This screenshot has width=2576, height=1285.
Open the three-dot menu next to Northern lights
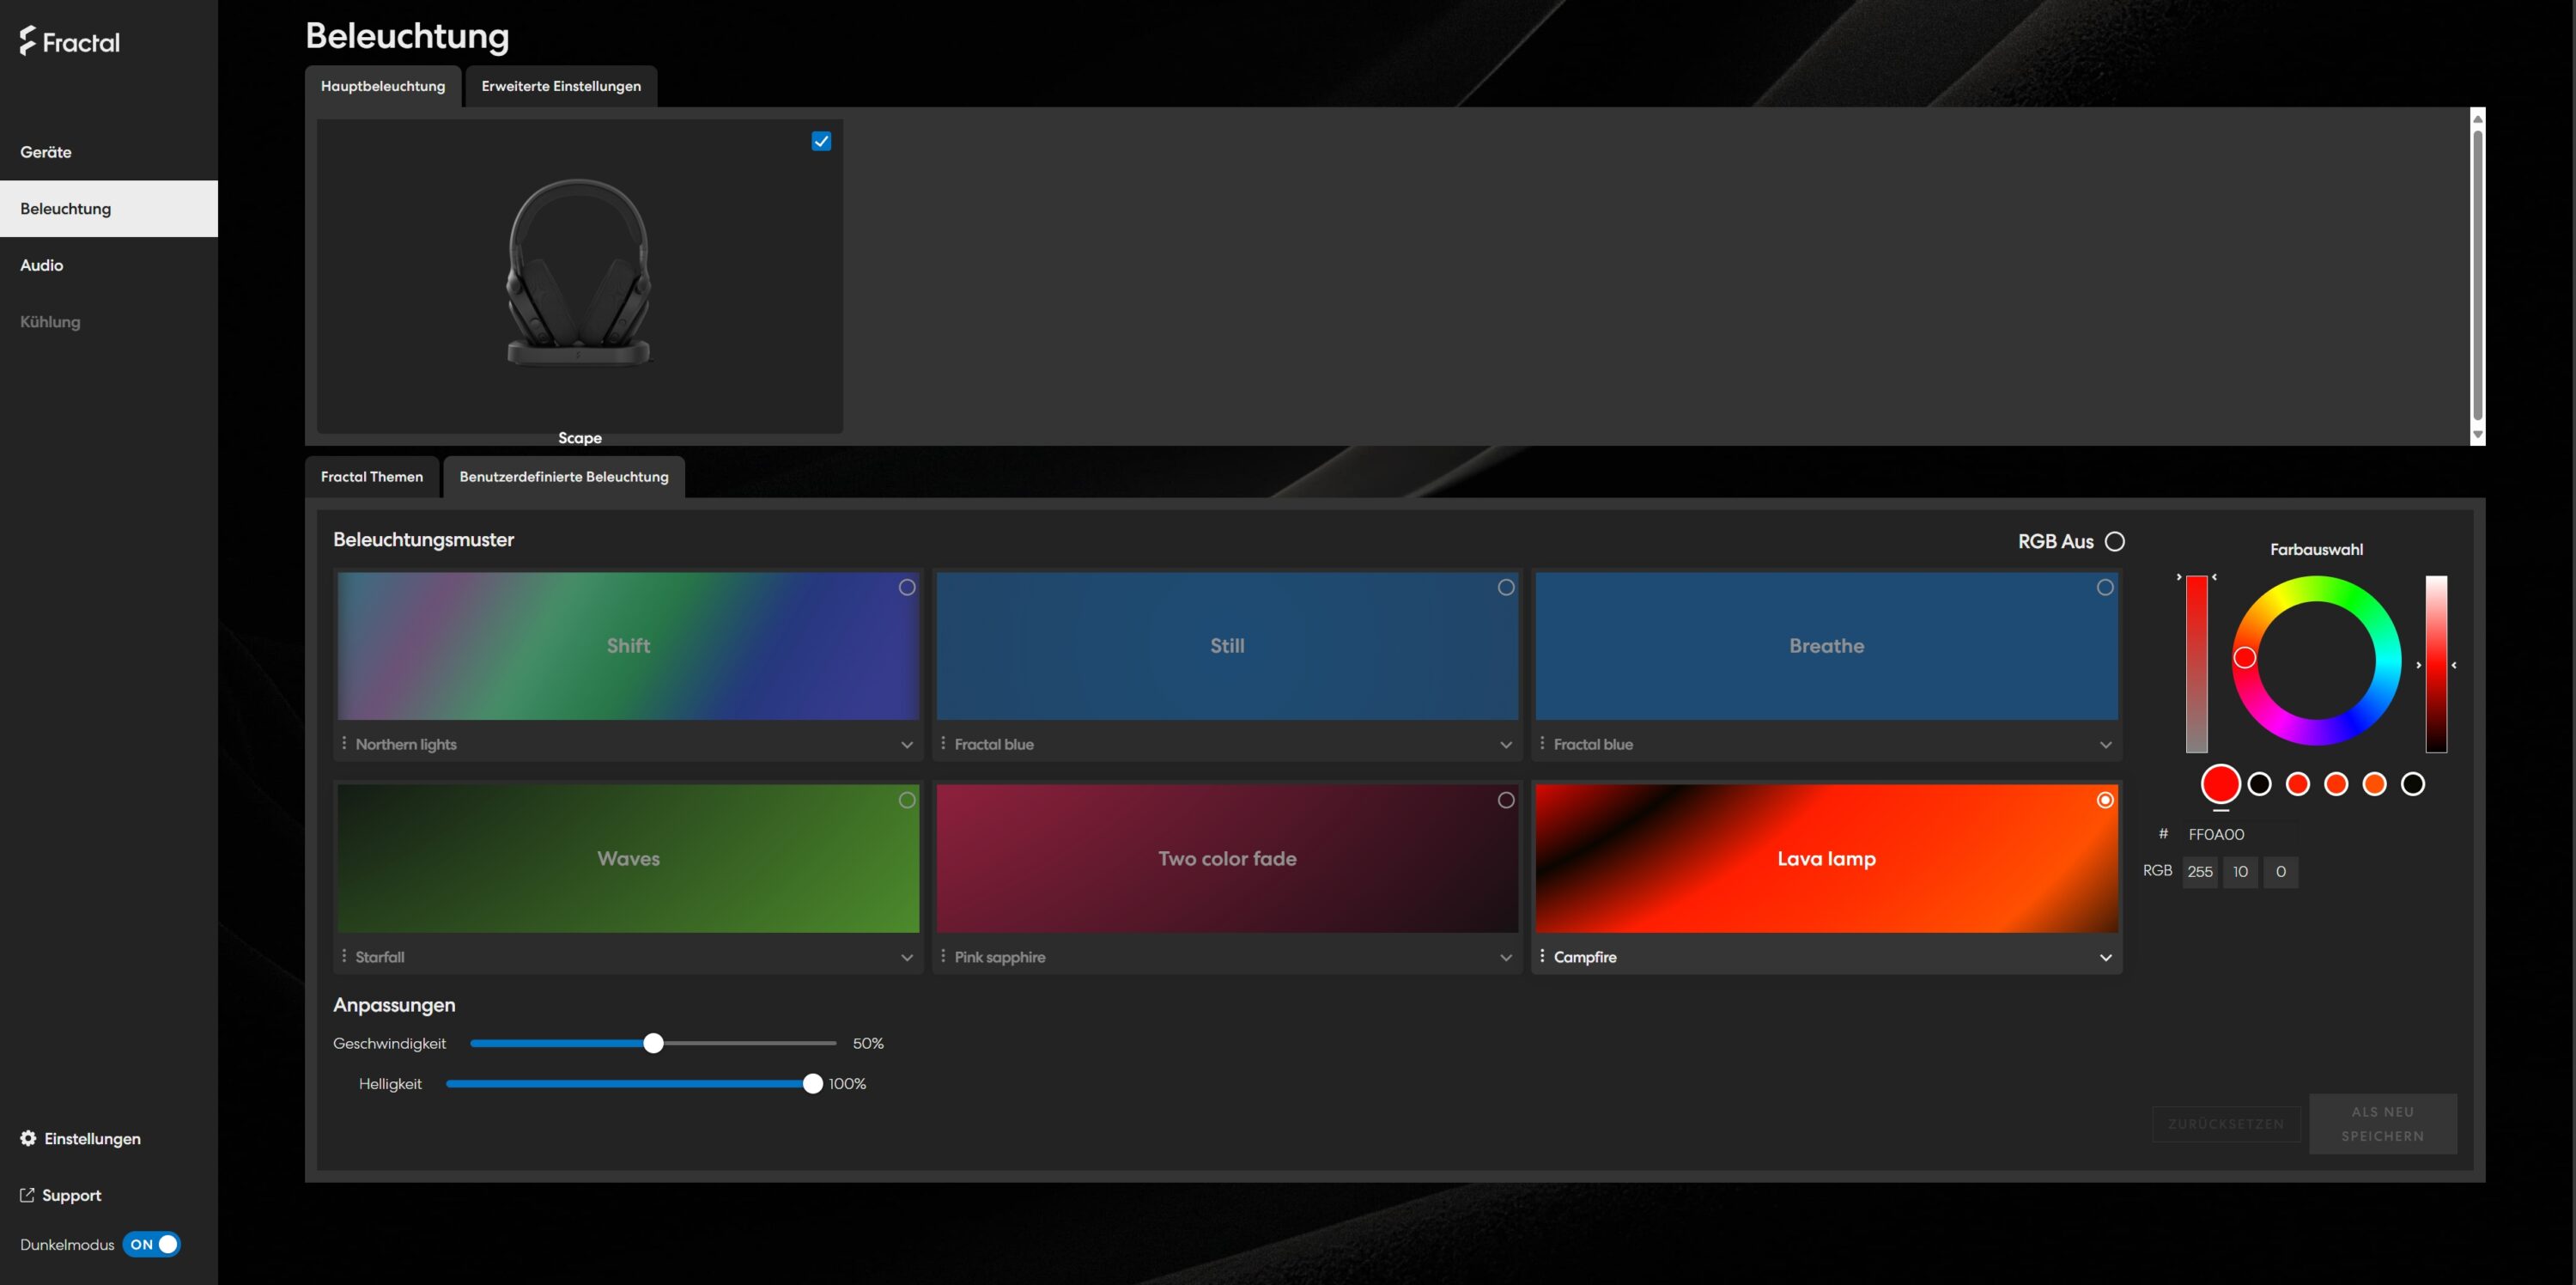[x=344, y=743]
